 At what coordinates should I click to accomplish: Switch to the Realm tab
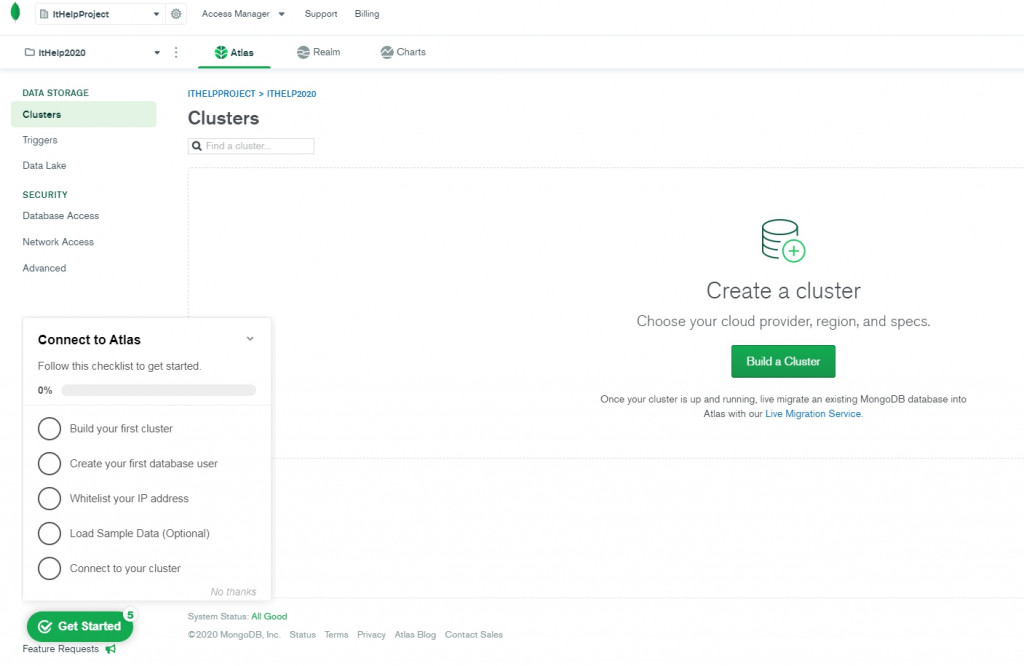point(319,52)
